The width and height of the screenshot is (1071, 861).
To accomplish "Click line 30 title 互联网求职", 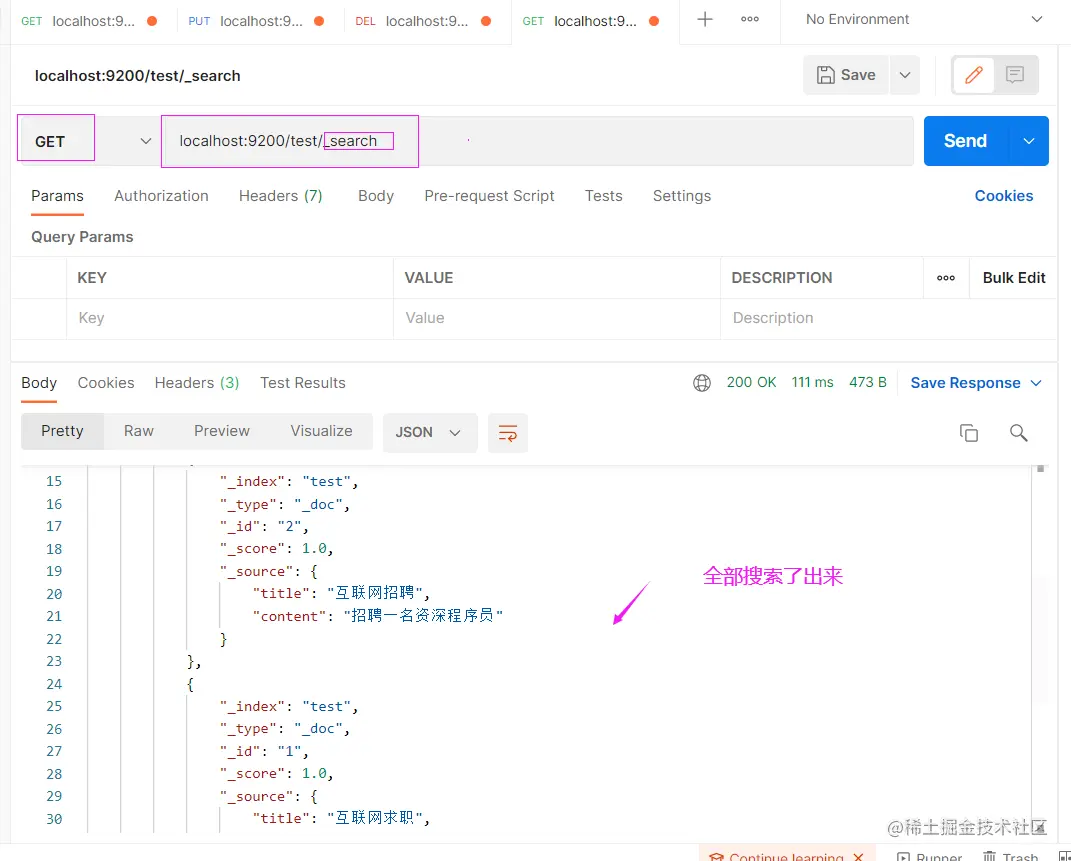I will coord(341,818).
